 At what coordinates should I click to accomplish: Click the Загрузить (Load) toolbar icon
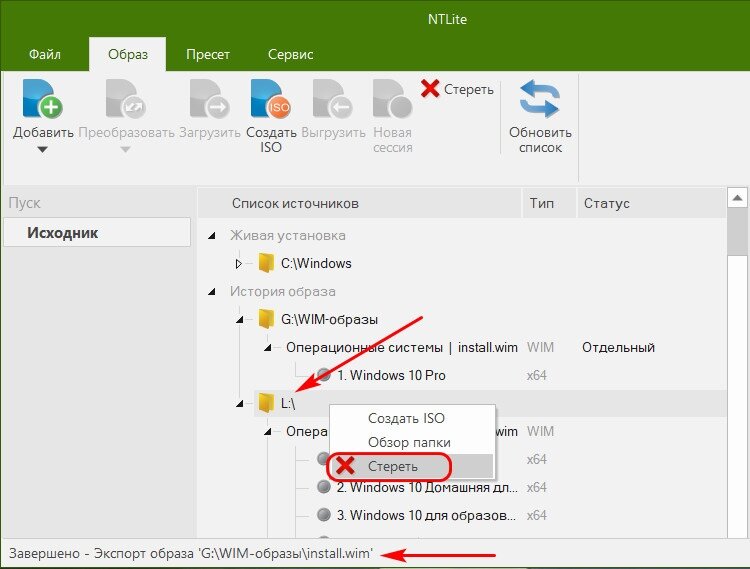tap(210, 98)
